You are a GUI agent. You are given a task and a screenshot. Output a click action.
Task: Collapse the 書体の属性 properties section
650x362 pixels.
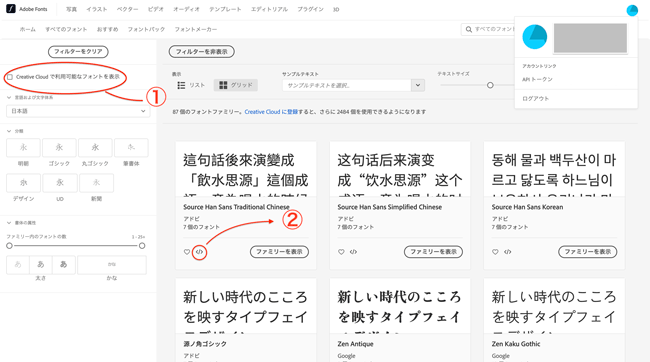tap(9, 223)
